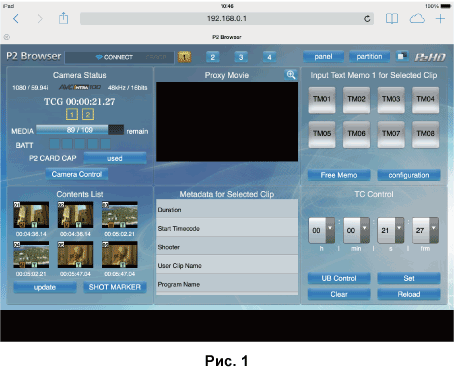The image size is (454, 372).
Task: Click the Free Memo button
Action: [339, 175]
